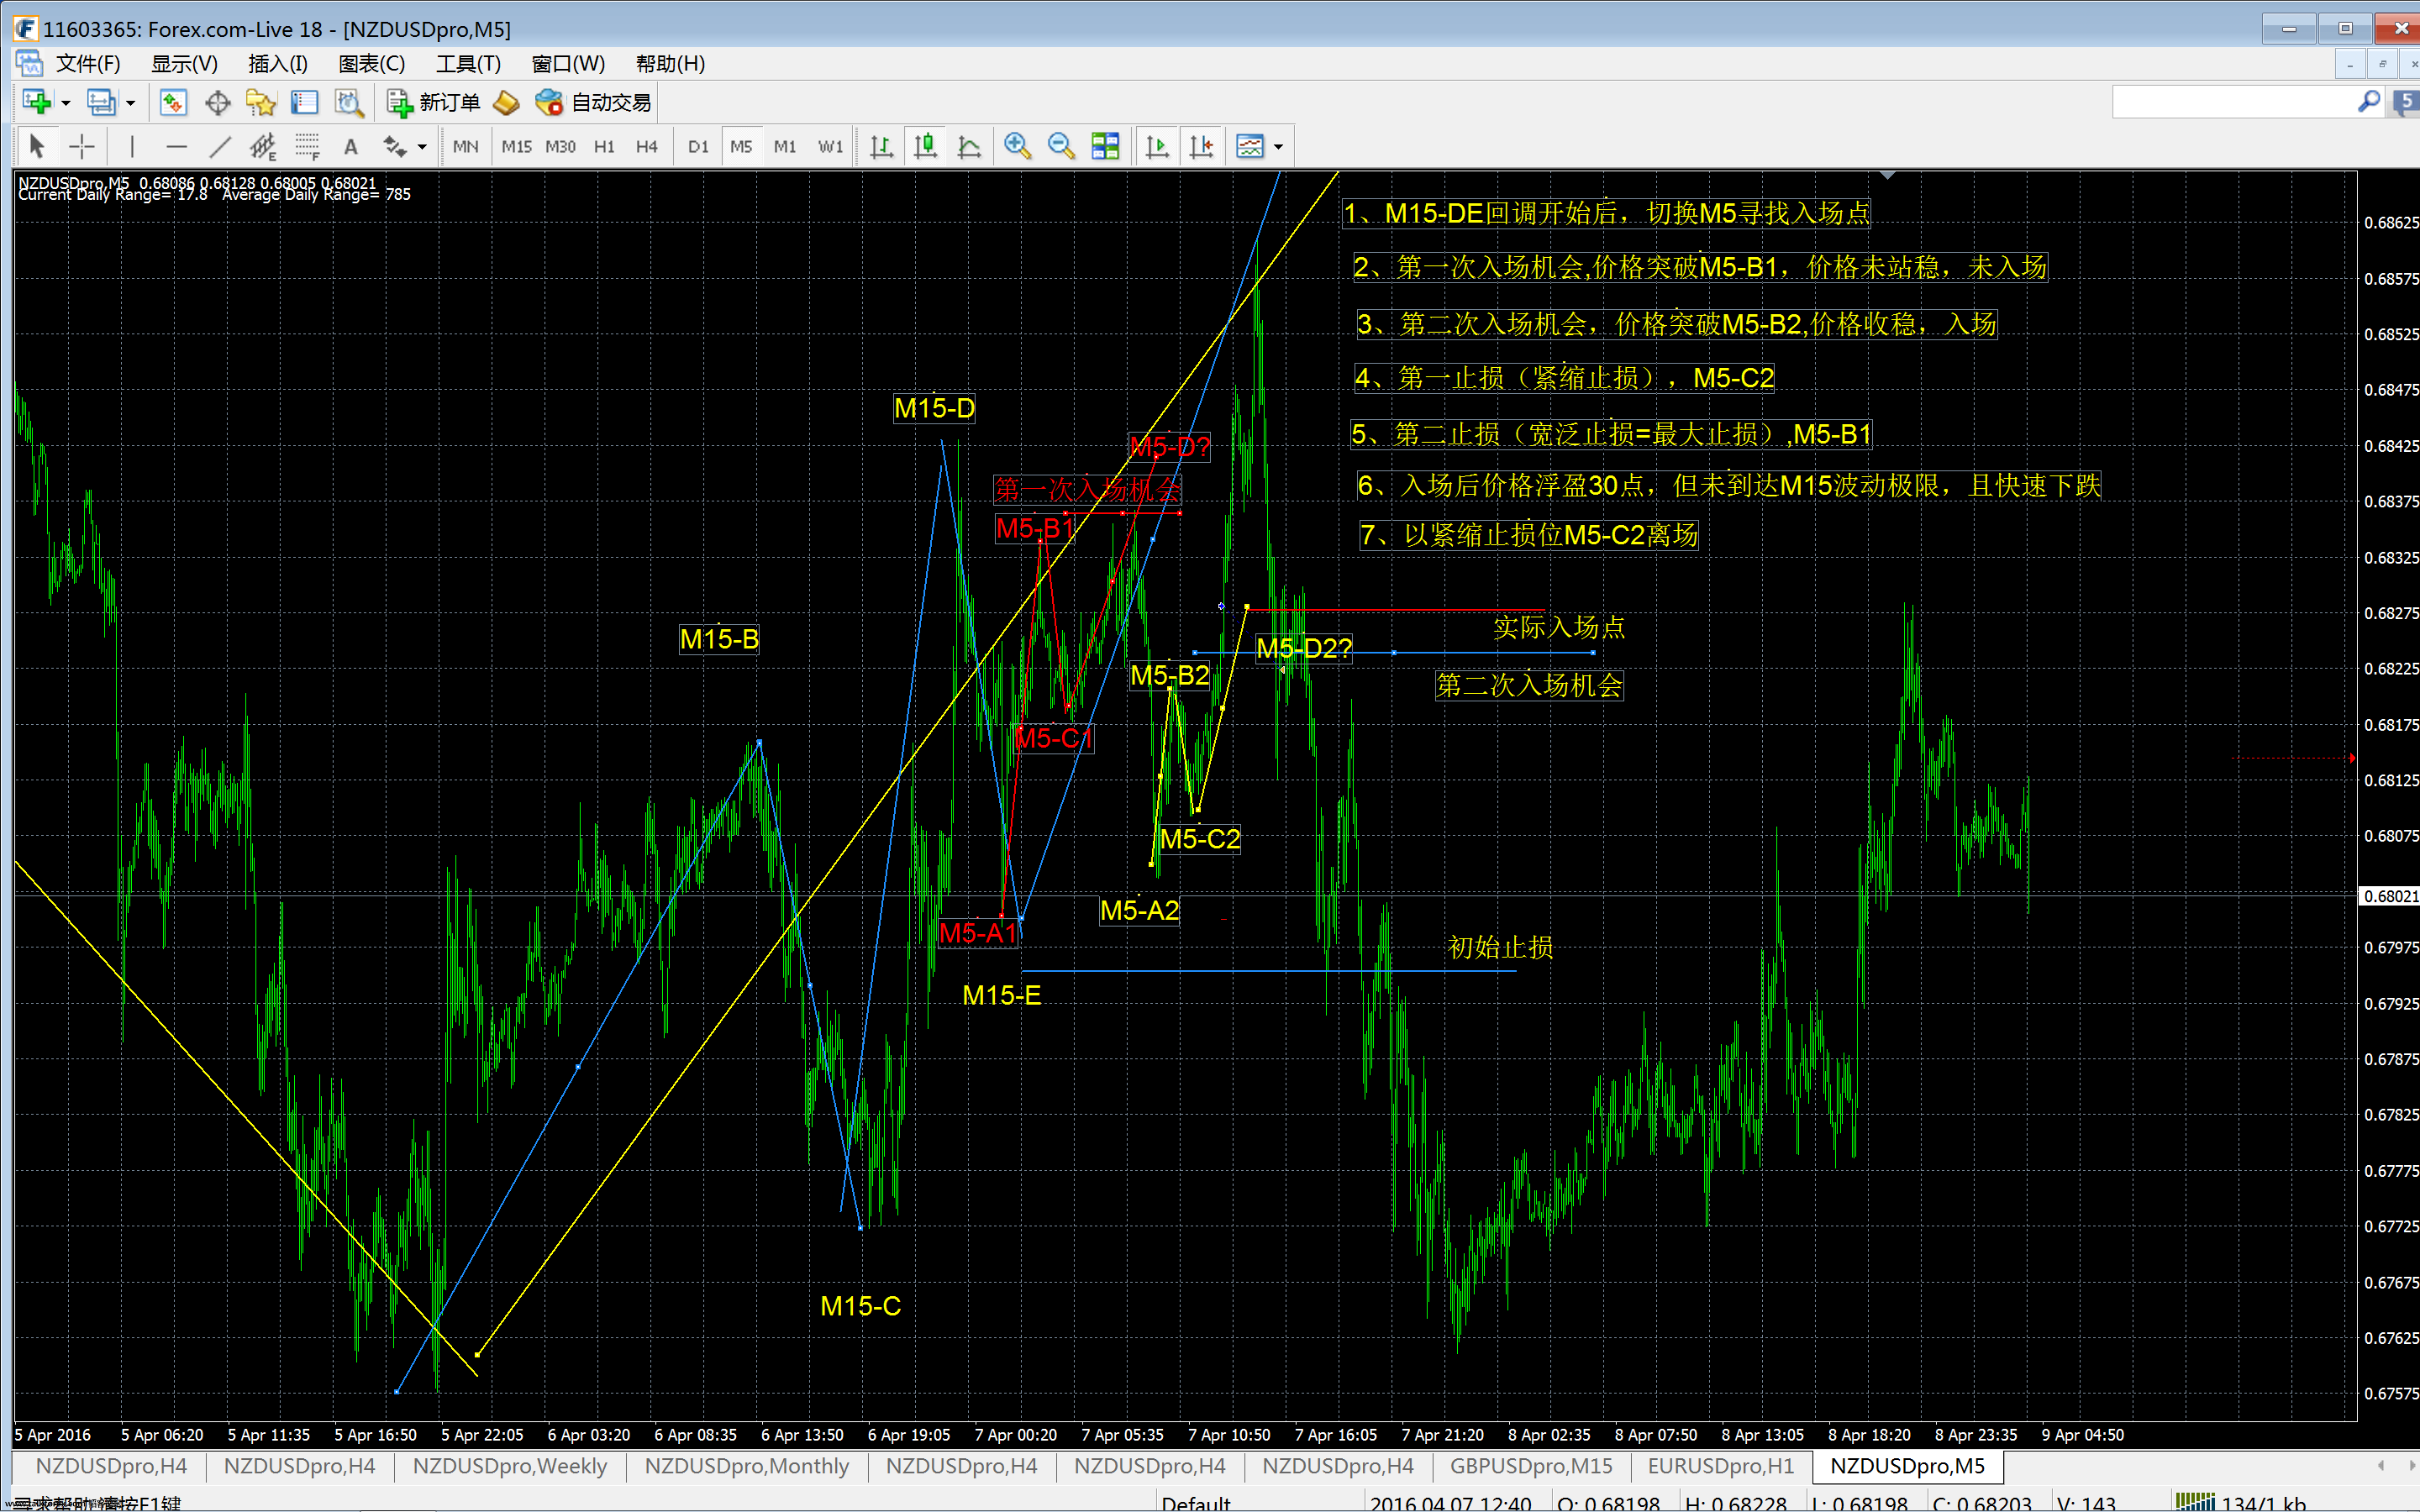2420x1512 pixels.
Task: Click the search input field
Action: (x=2233, y=102)
